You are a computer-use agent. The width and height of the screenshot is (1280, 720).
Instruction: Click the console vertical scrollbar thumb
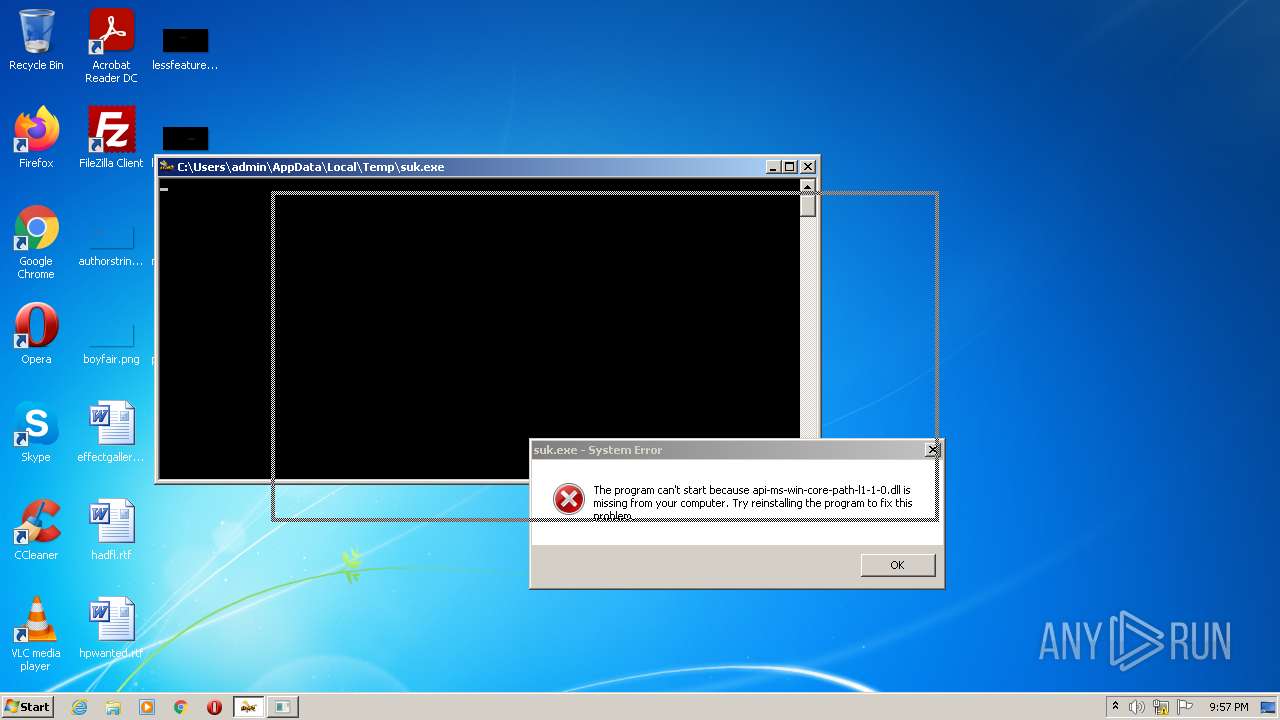(x=808, y=206)
